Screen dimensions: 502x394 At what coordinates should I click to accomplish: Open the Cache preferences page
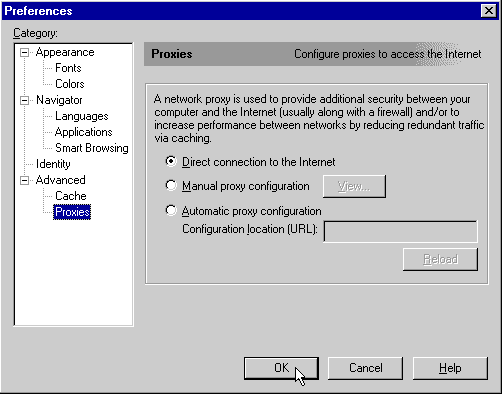click(x=71, y=196)
